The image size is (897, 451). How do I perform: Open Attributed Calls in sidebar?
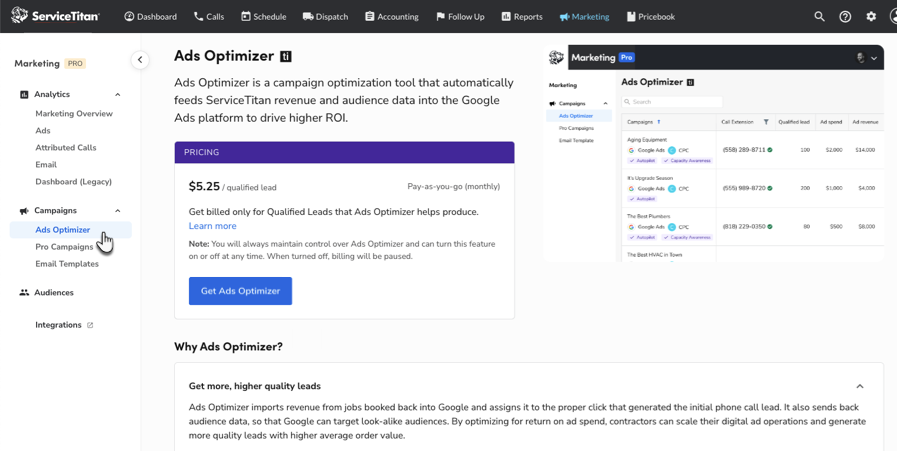click(x=66, y=147)
